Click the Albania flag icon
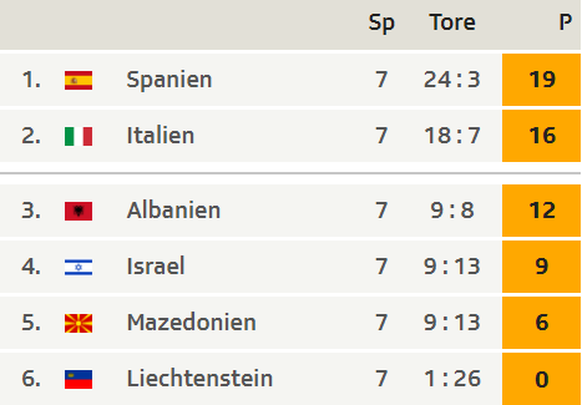 (x=78, y=211)
